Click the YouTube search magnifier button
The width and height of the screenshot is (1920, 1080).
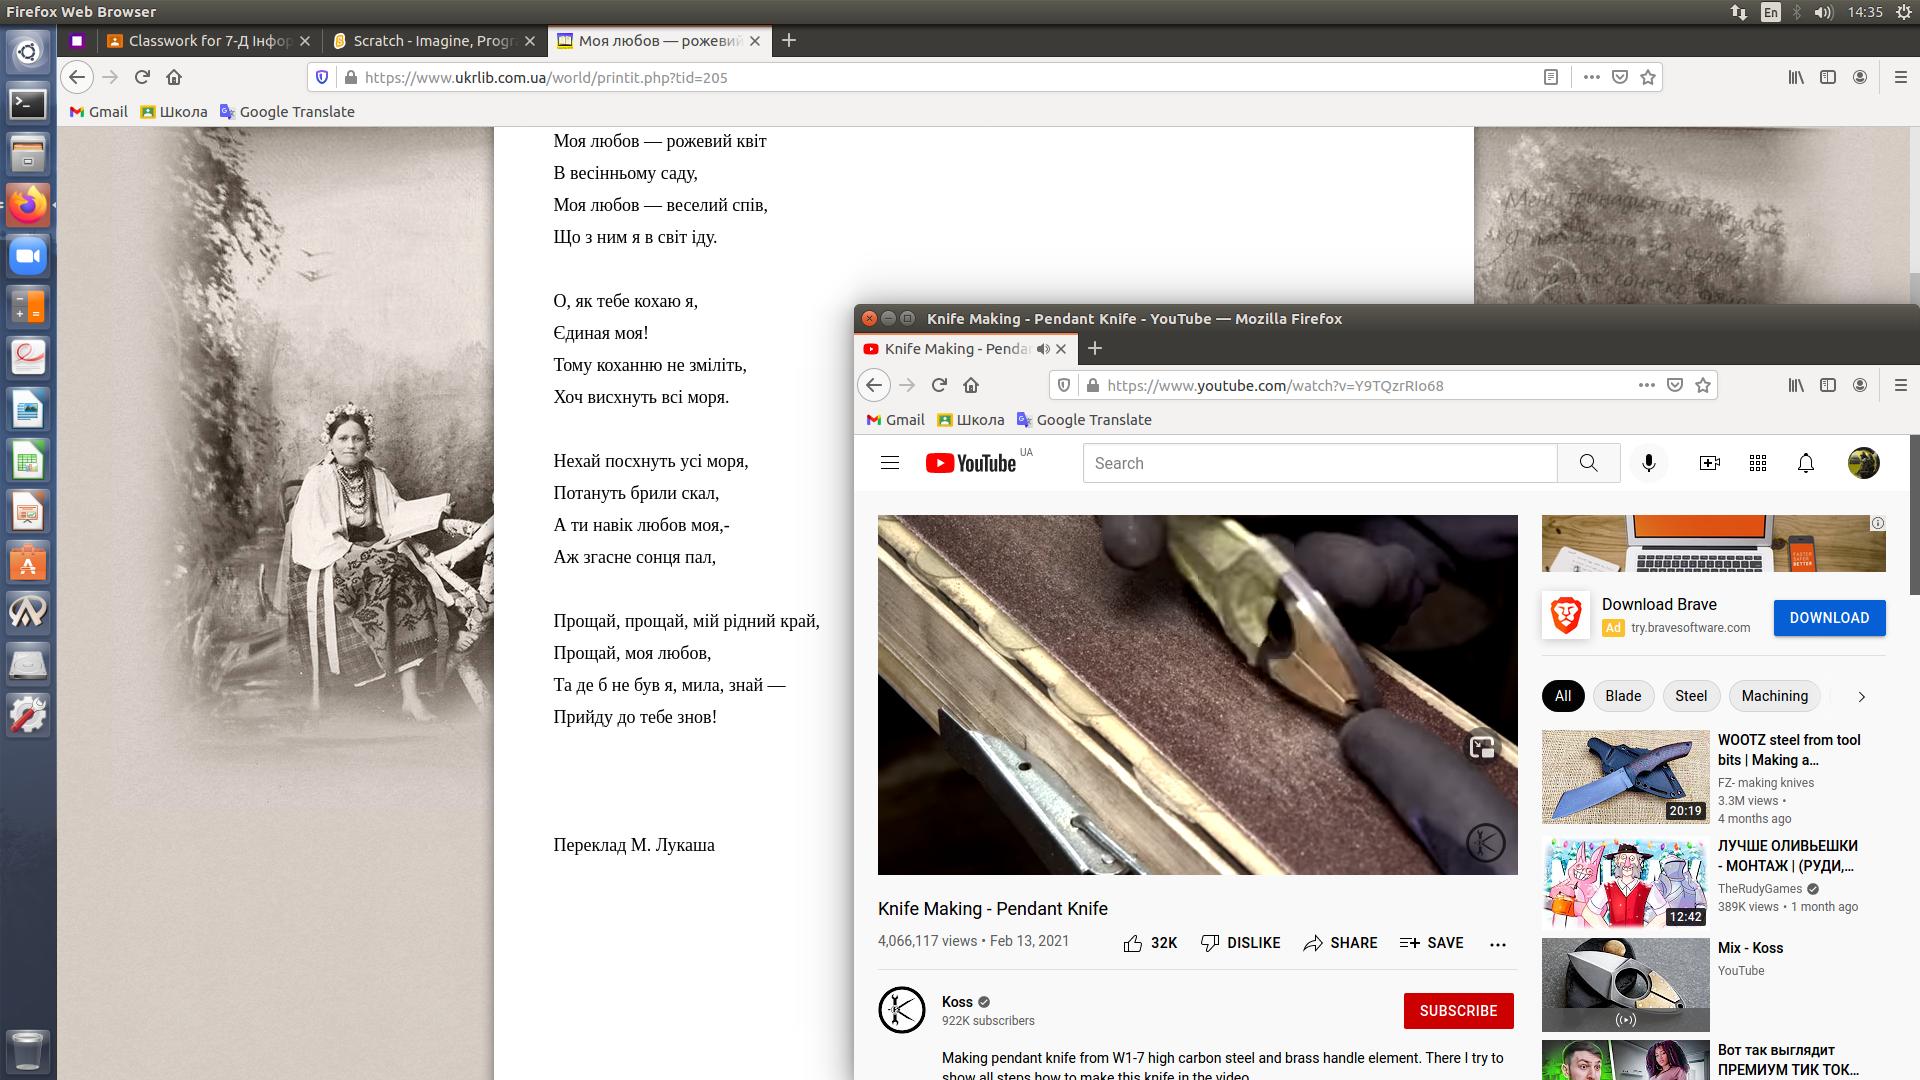coord(1588,463)
